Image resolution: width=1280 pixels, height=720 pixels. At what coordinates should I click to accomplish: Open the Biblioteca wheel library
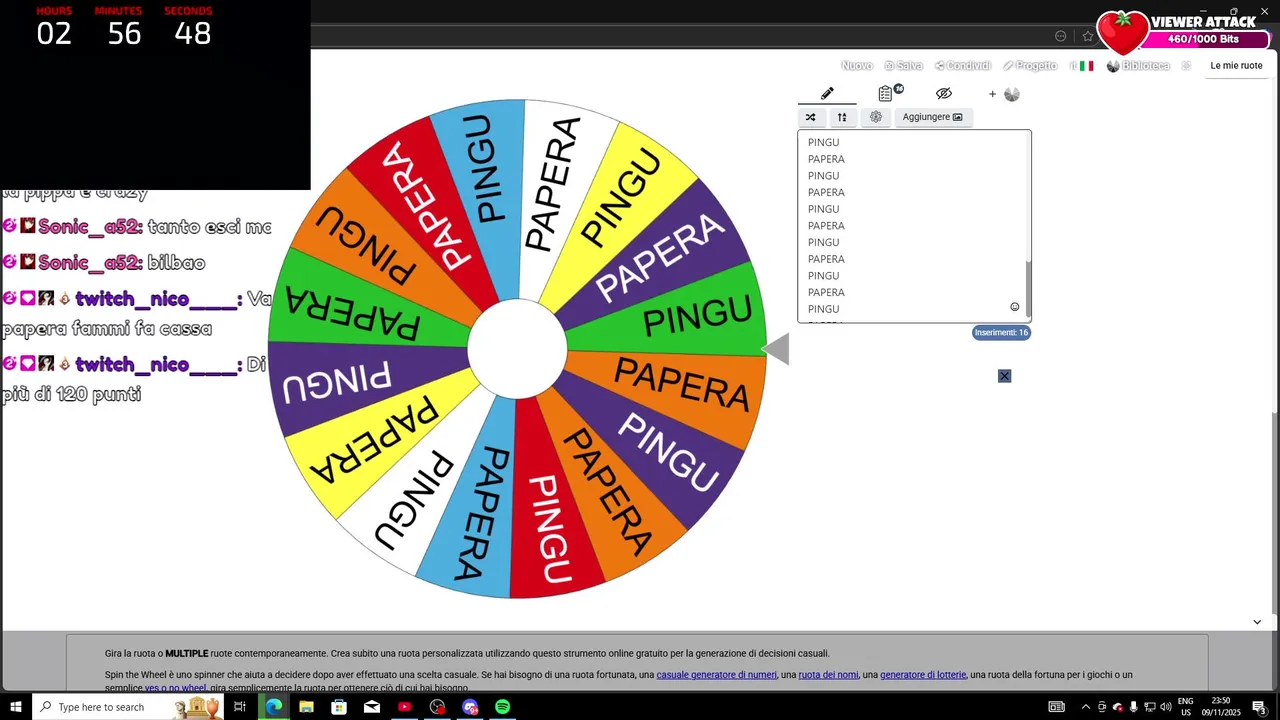1138,66
